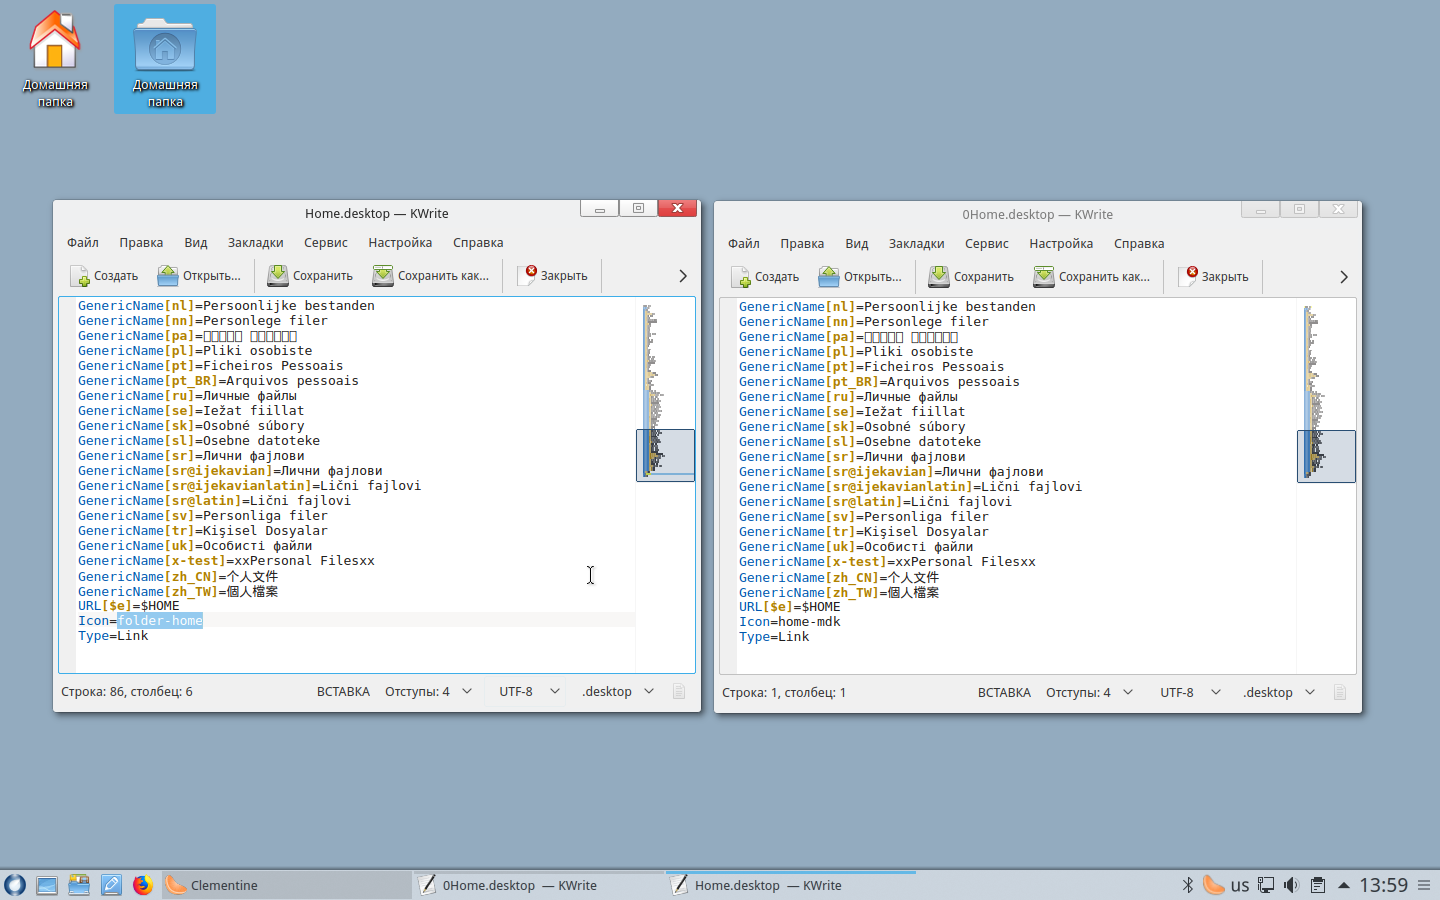Open Закладки menu in Home.desktop window
Screen dimensions: 1440x900
point(255,243)
